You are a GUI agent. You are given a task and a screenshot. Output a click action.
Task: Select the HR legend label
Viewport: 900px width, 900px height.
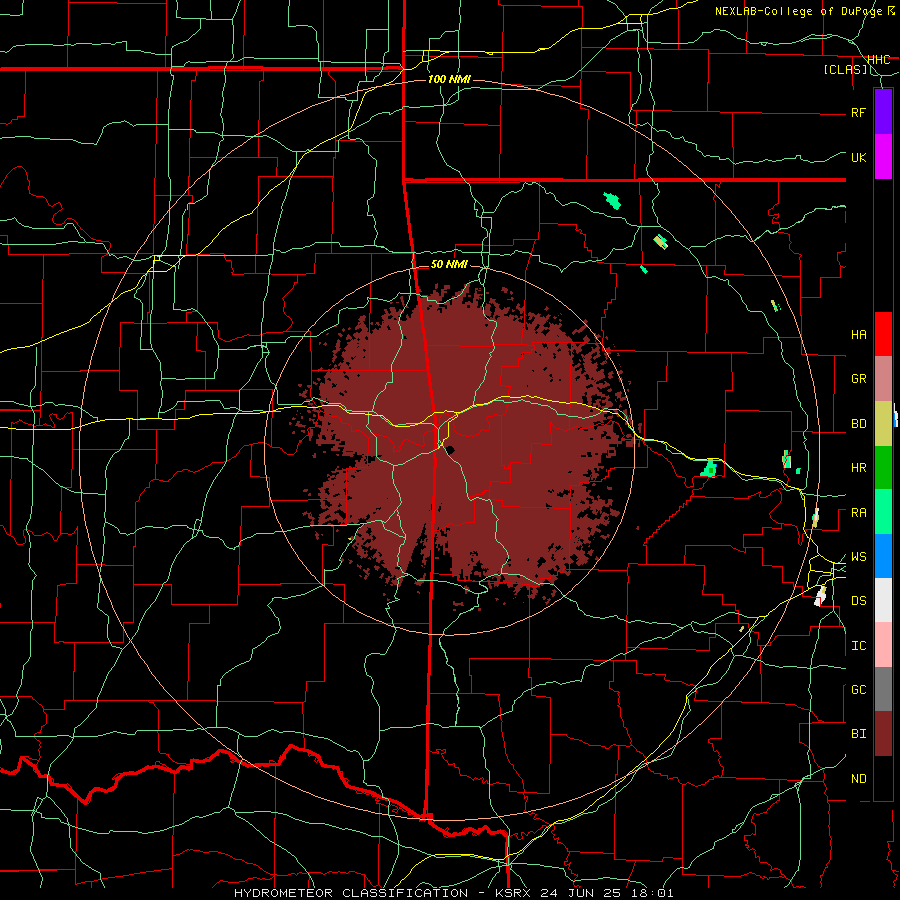pyautogui.click(x=858, y=468)
